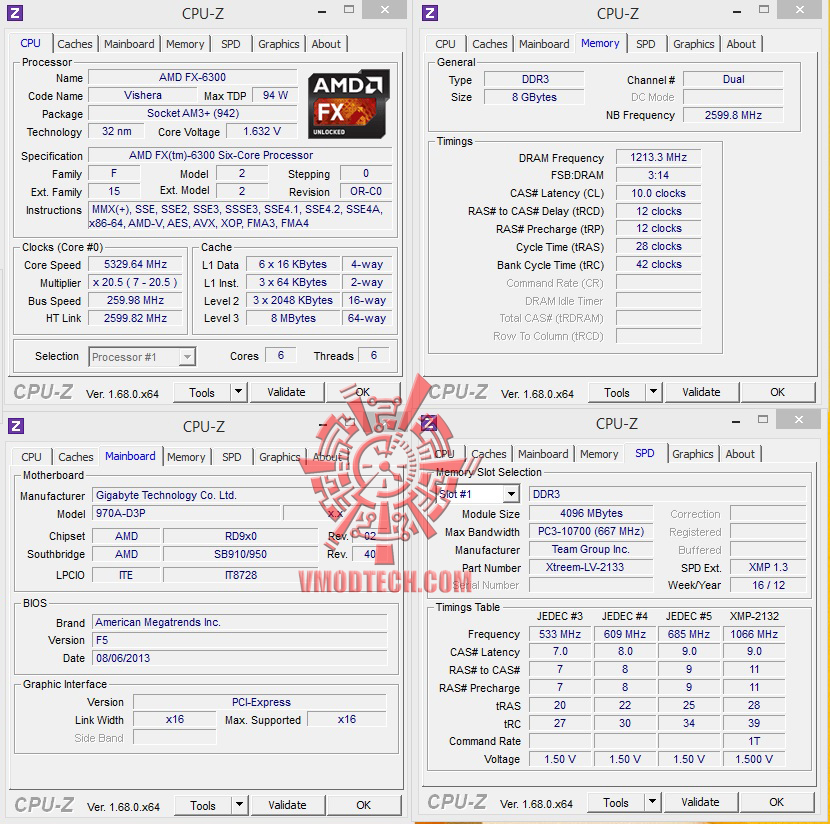
Task: Click the Core Speed 5329.64 MHz value
Action: pos(136,265)
